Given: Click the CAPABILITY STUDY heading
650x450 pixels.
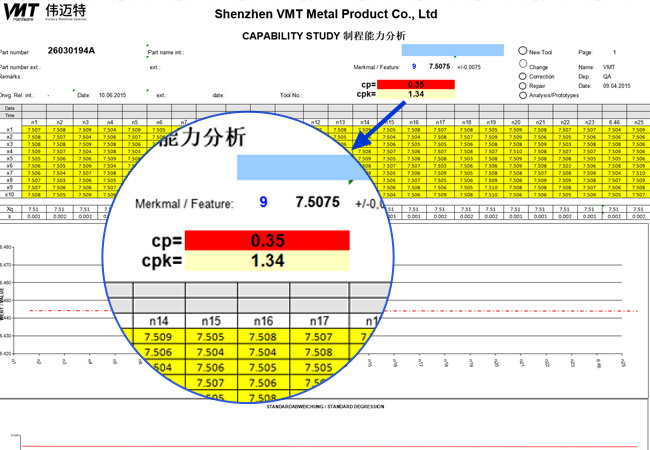Looking at the screenshot, I should (x=324, y=36).
